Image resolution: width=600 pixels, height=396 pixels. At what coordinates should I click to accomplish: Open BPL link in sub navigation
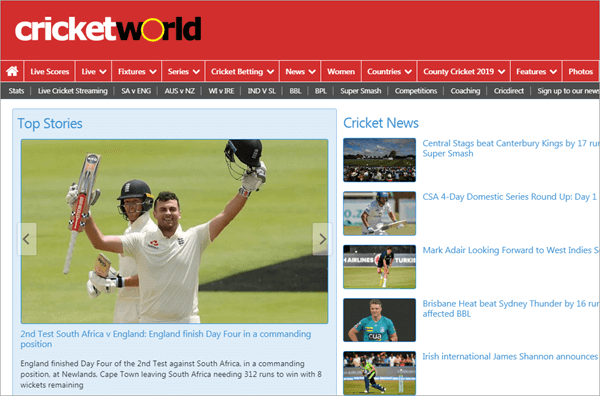tap(321, 91)
